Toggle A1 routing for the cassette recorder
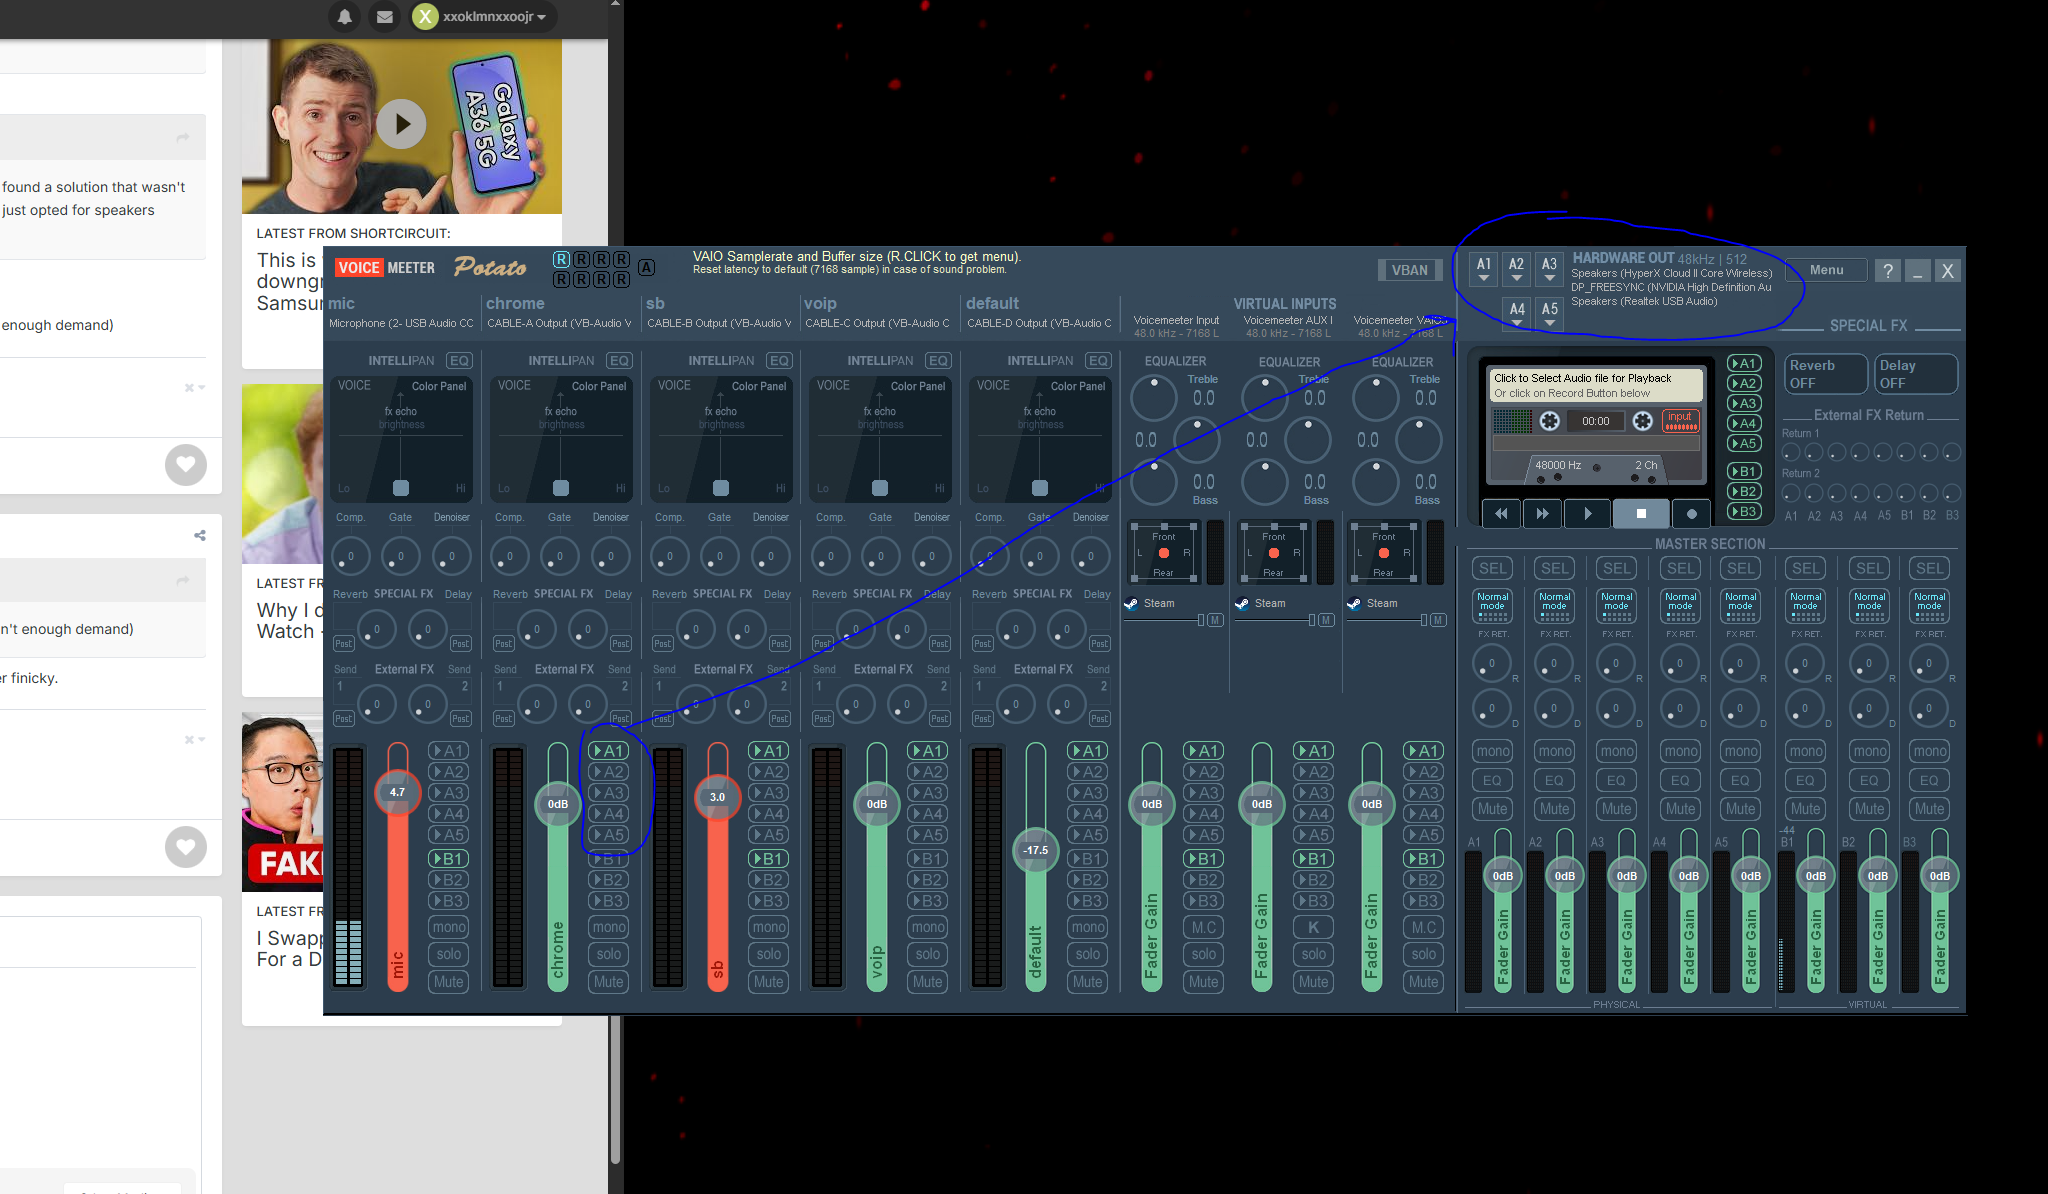Image resolution: width=2048 pixels, height=1194 pixels. coord(1744,363)
